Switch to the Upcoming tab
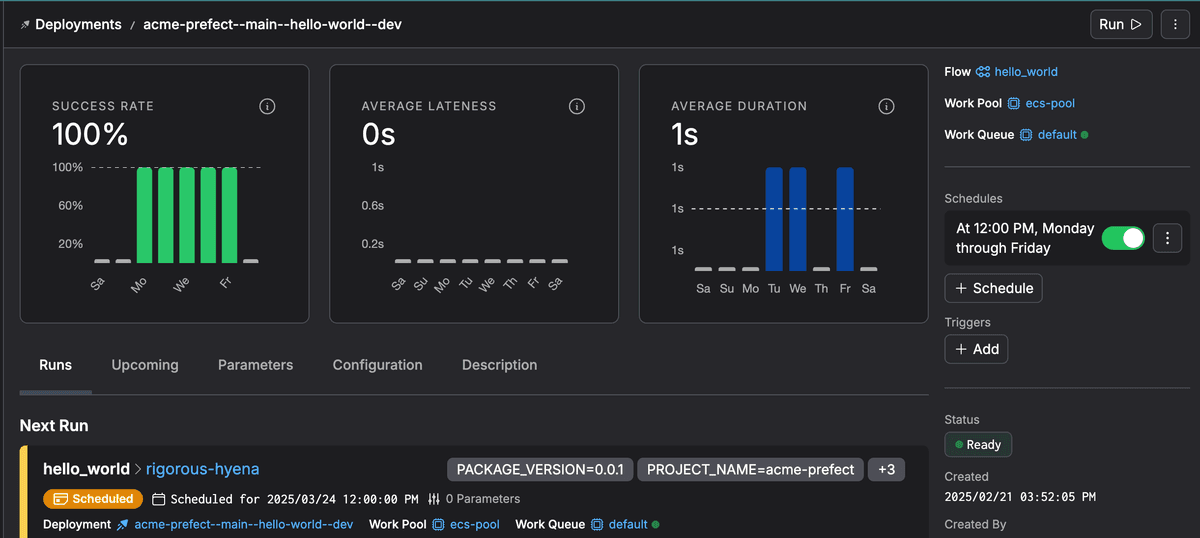1200x538 pixels. pos(145,365)
